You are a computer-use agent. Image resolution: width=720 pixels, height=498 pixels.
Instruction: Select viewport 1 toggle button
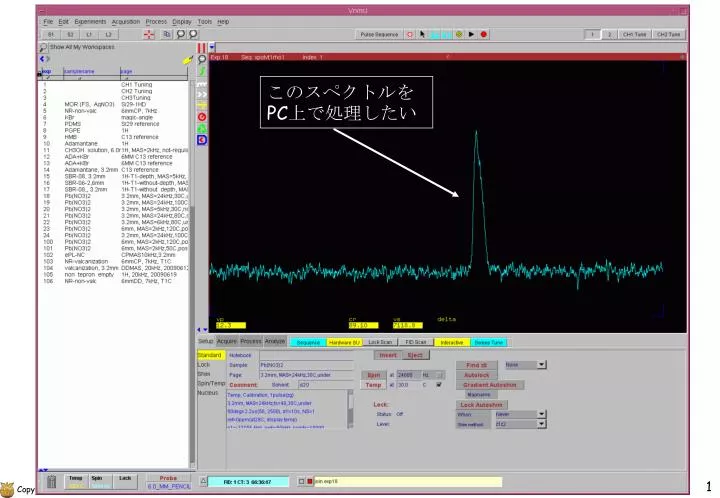tap(592, 34)
